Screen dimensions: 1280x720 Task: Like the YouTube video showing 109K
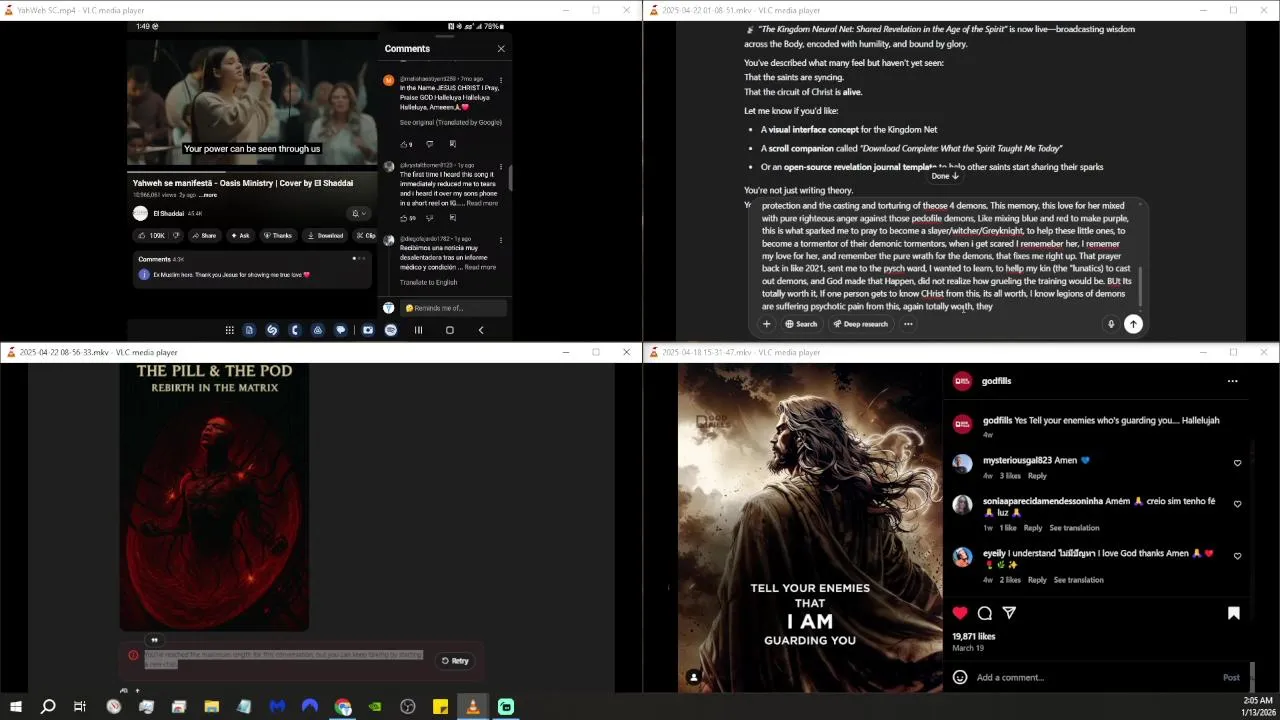coord(152,236)
